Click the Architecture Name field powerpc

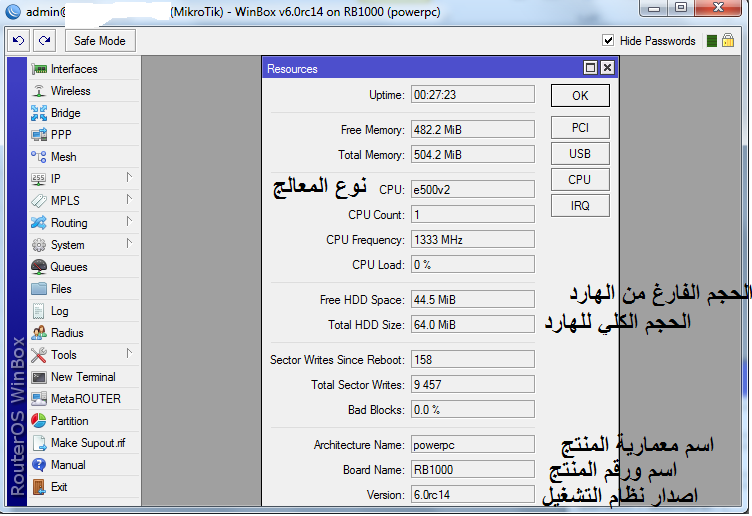pos(473,445)
